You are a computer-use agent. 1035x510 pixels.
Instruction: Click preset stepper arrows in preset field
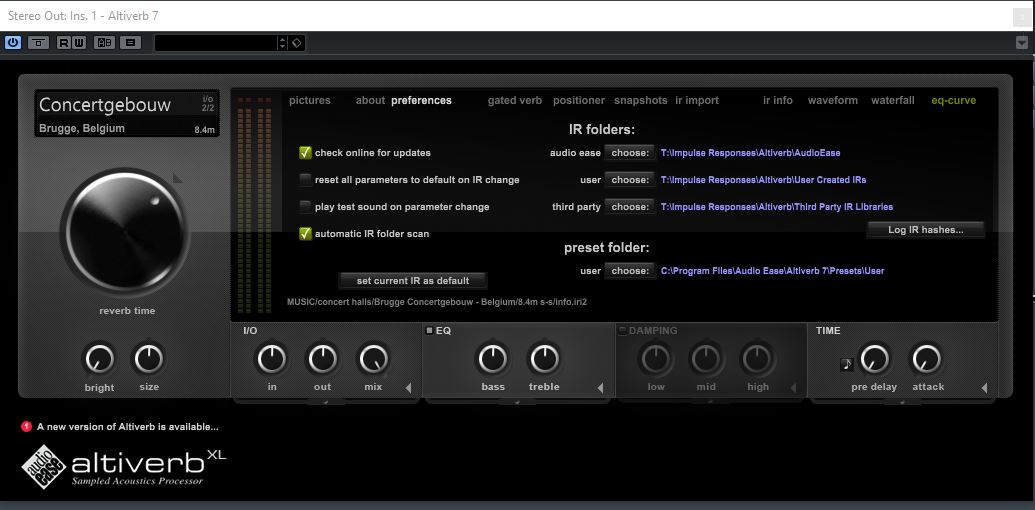283,43
